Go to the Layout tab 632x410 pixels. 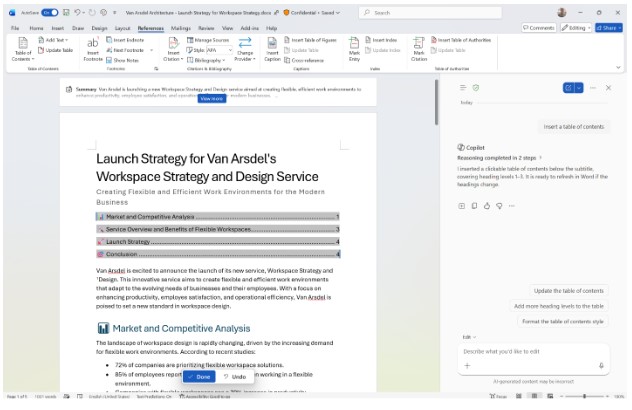pyautogui.click(x=123, y=28)
